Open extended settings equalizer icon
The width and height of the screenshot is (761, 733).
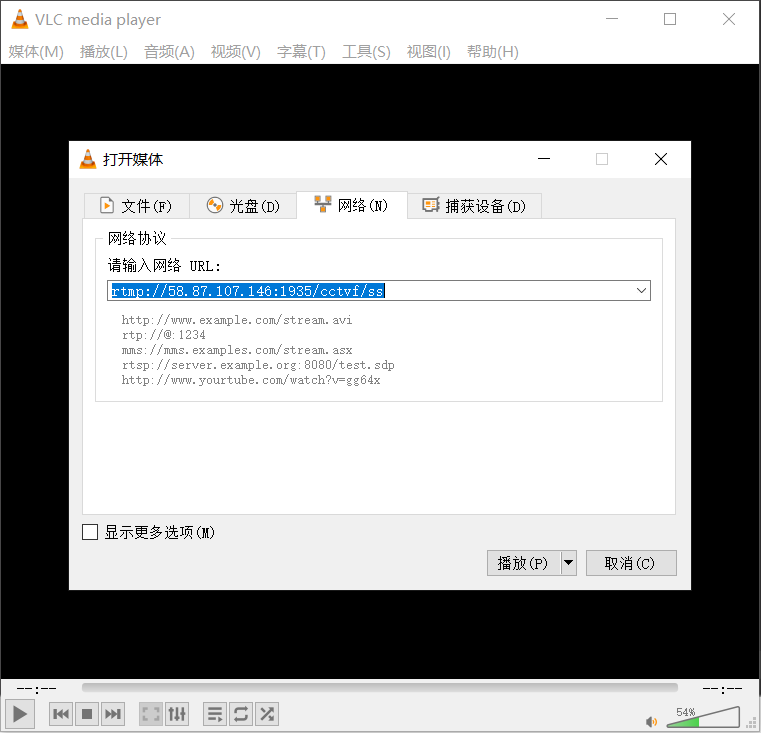tap(177, 714)
